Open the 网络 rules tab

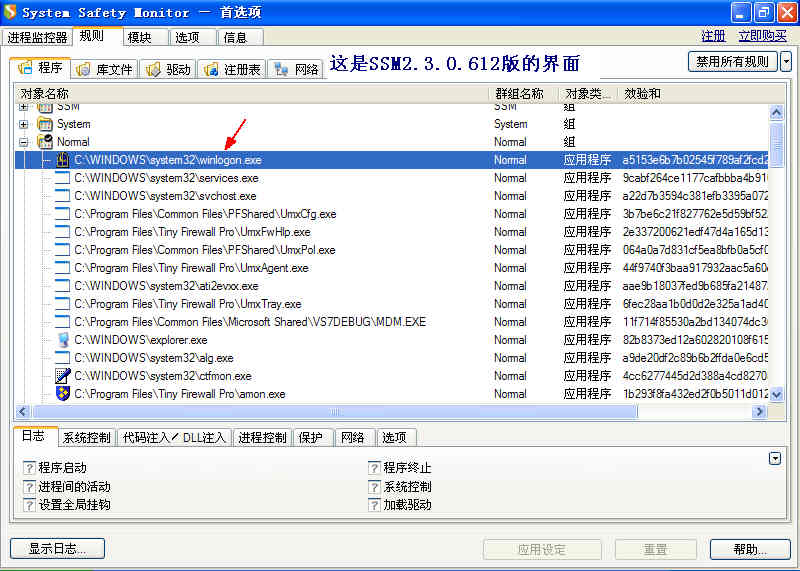pyautogui.click(x=296, y=69)
